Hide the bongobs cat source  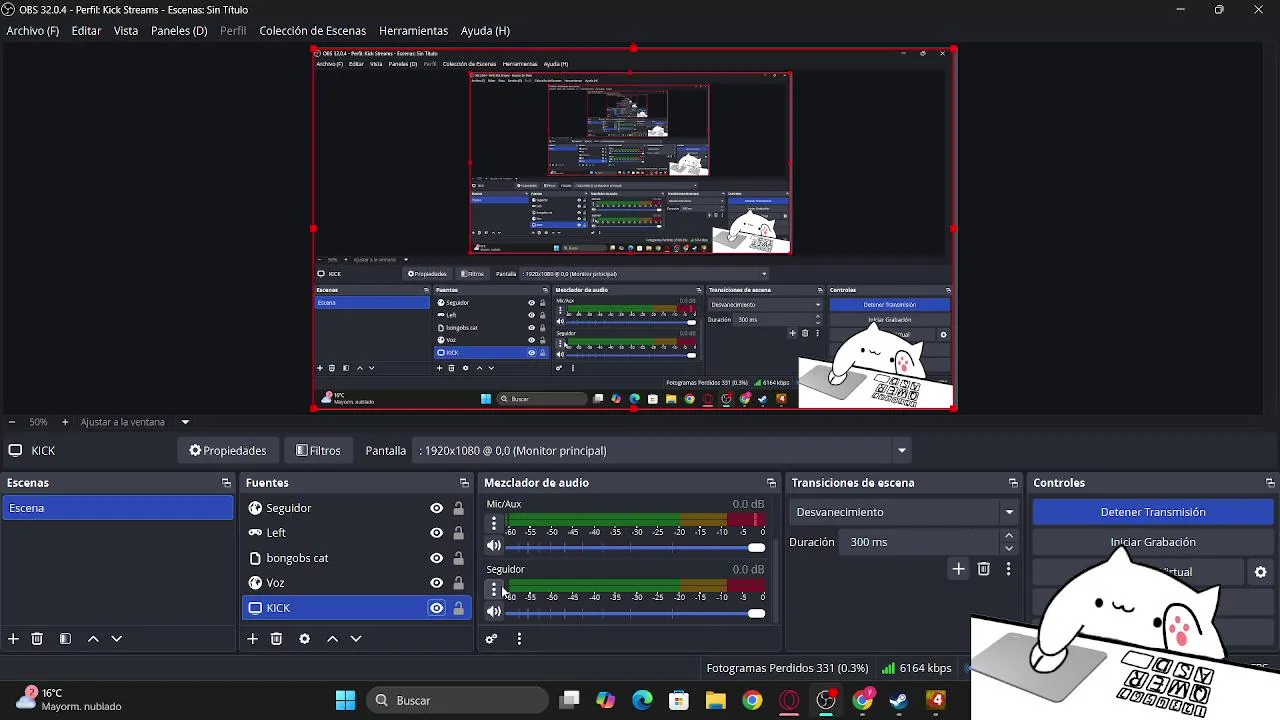click(x=436, y=558)
